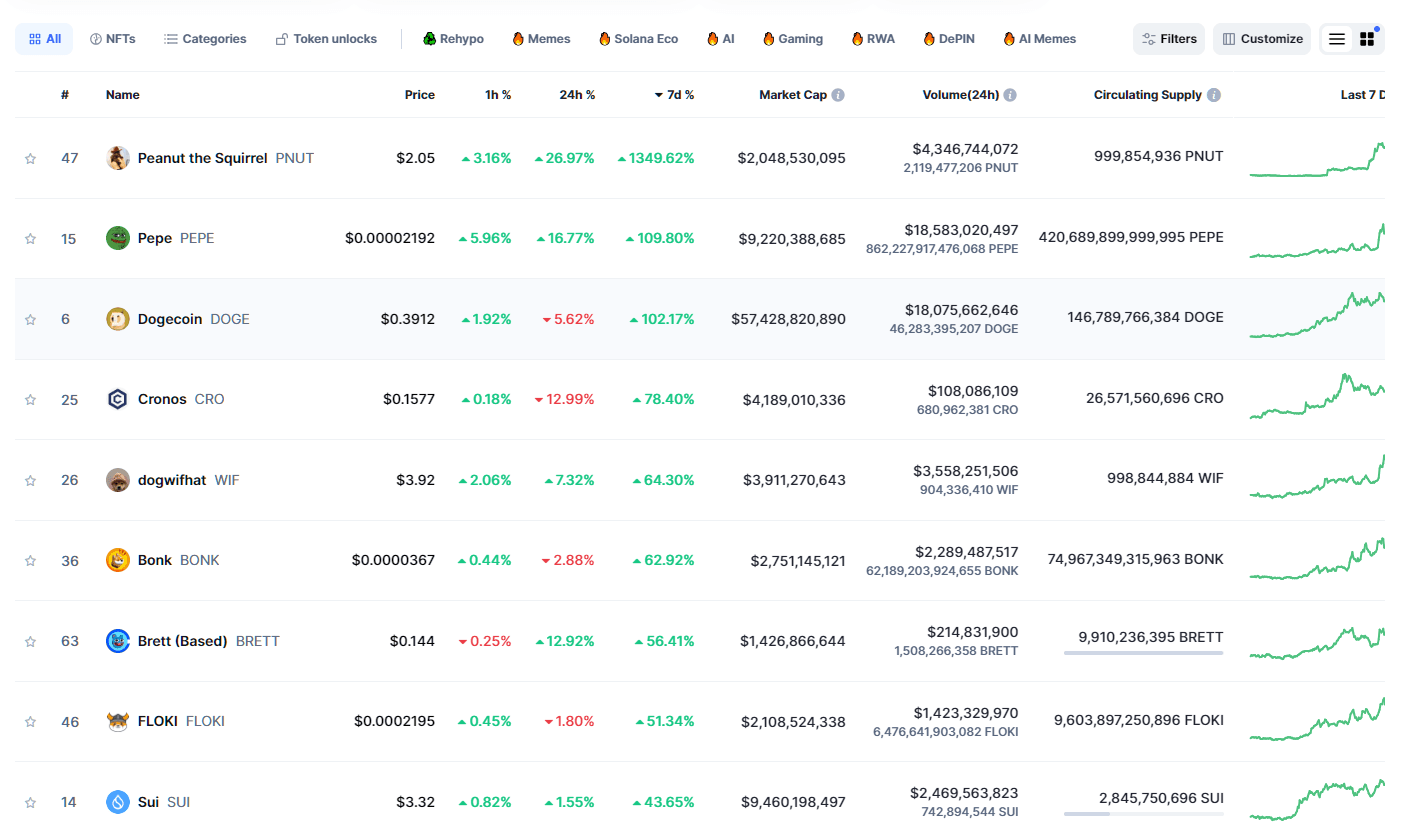Click the Circulating Supply info icon

coord(1213,95)
